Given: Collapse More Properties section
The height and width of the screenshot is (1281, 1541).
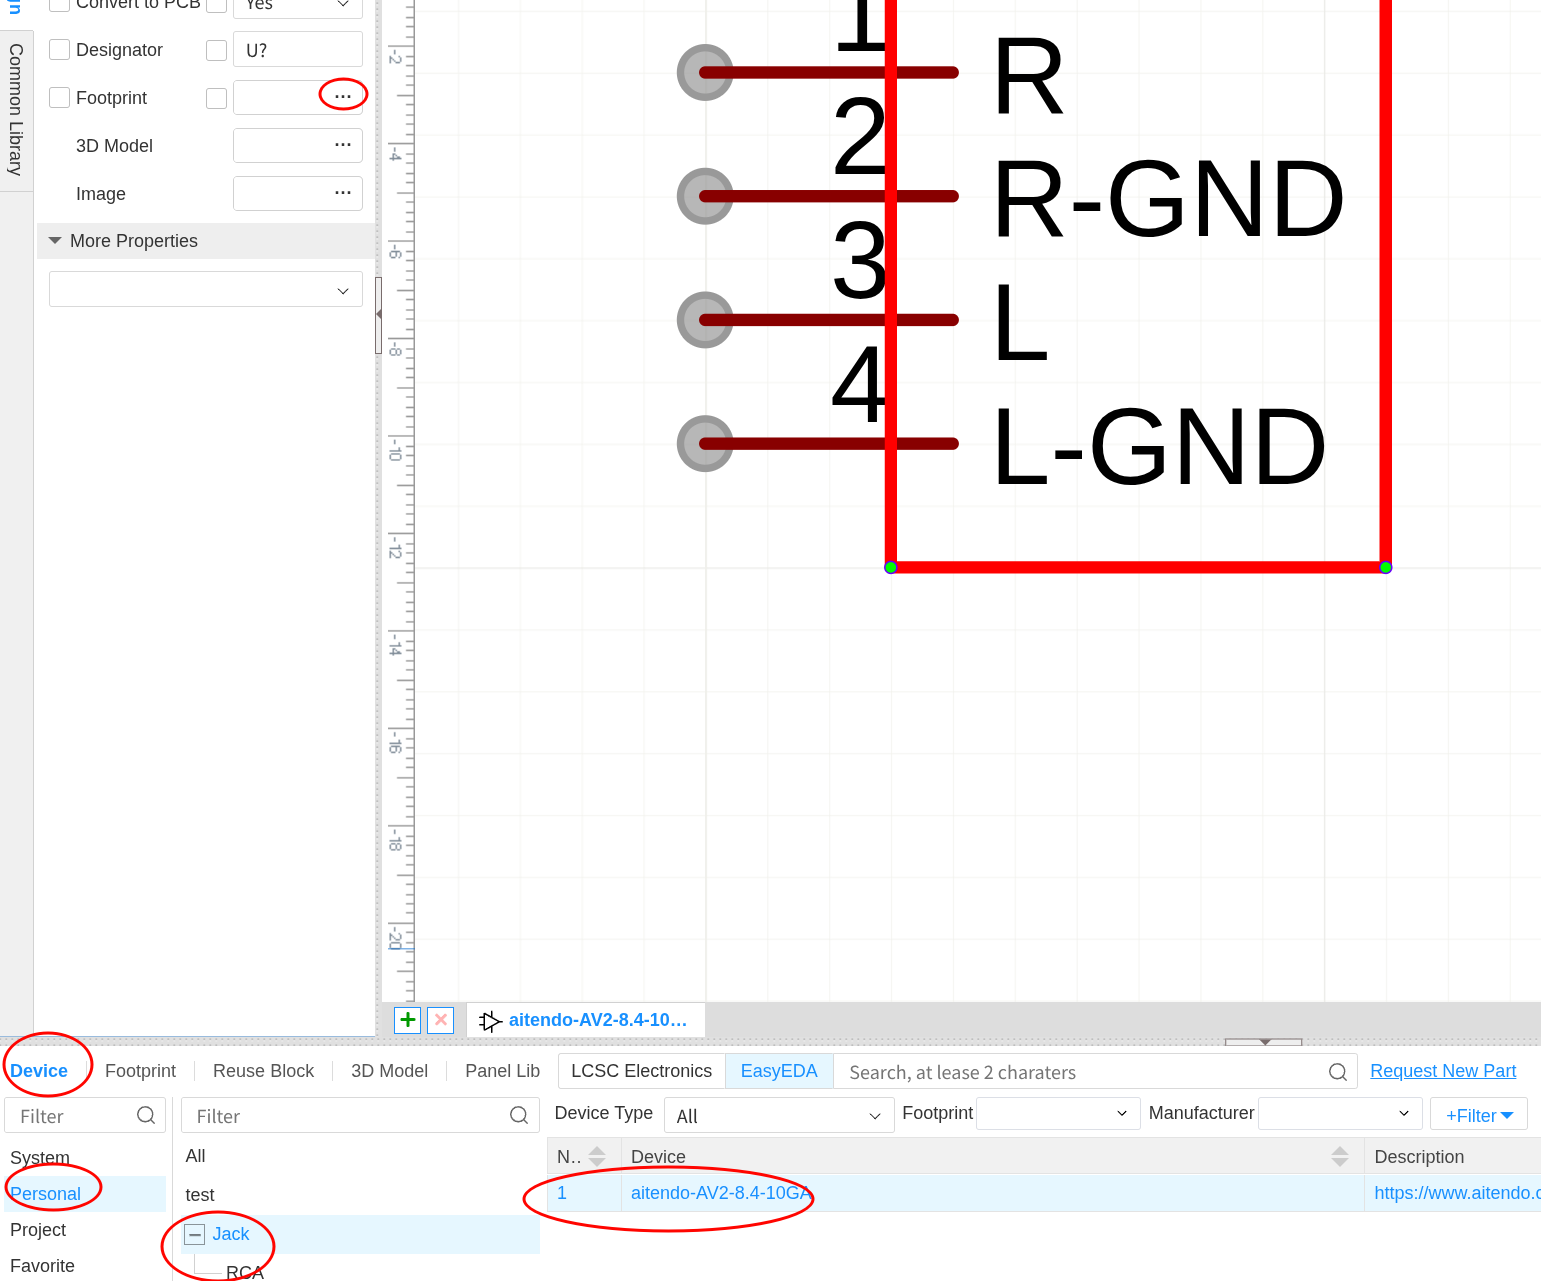Looking at the screenshot, I should [x=55, y=241].
